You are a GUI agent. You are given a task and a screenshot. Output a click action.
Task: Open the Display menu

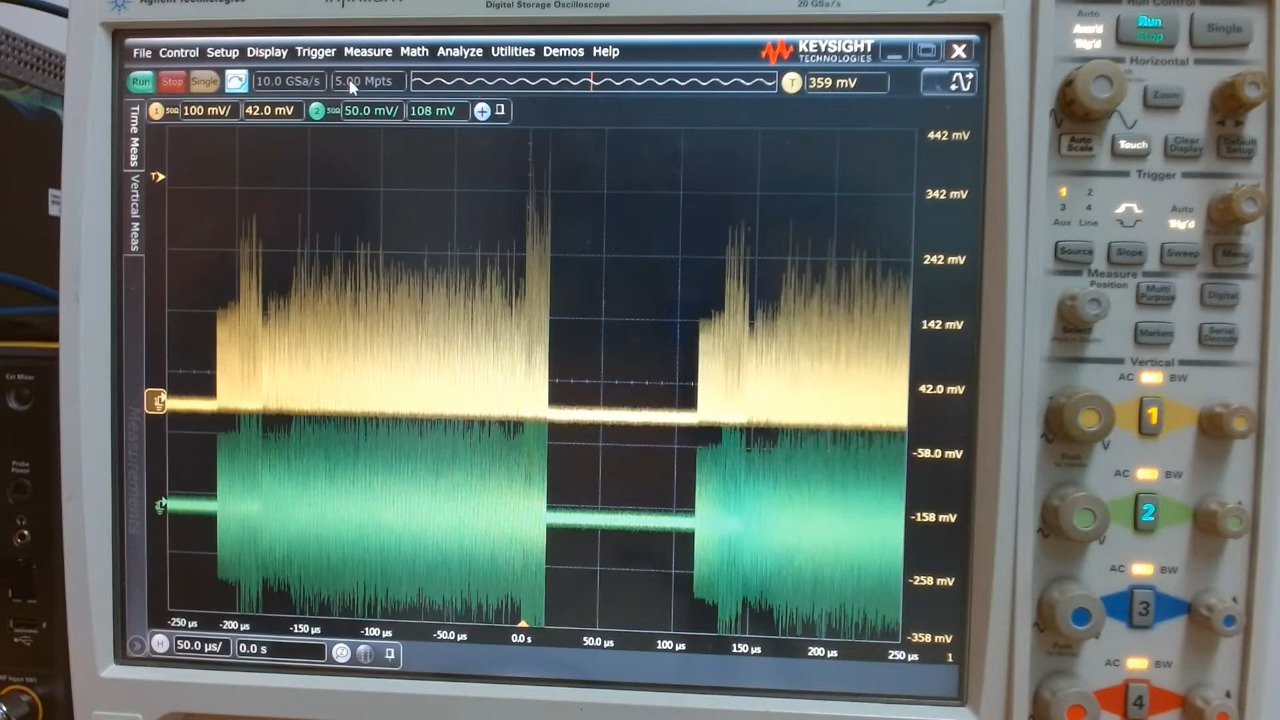click(x=267, y=52)
